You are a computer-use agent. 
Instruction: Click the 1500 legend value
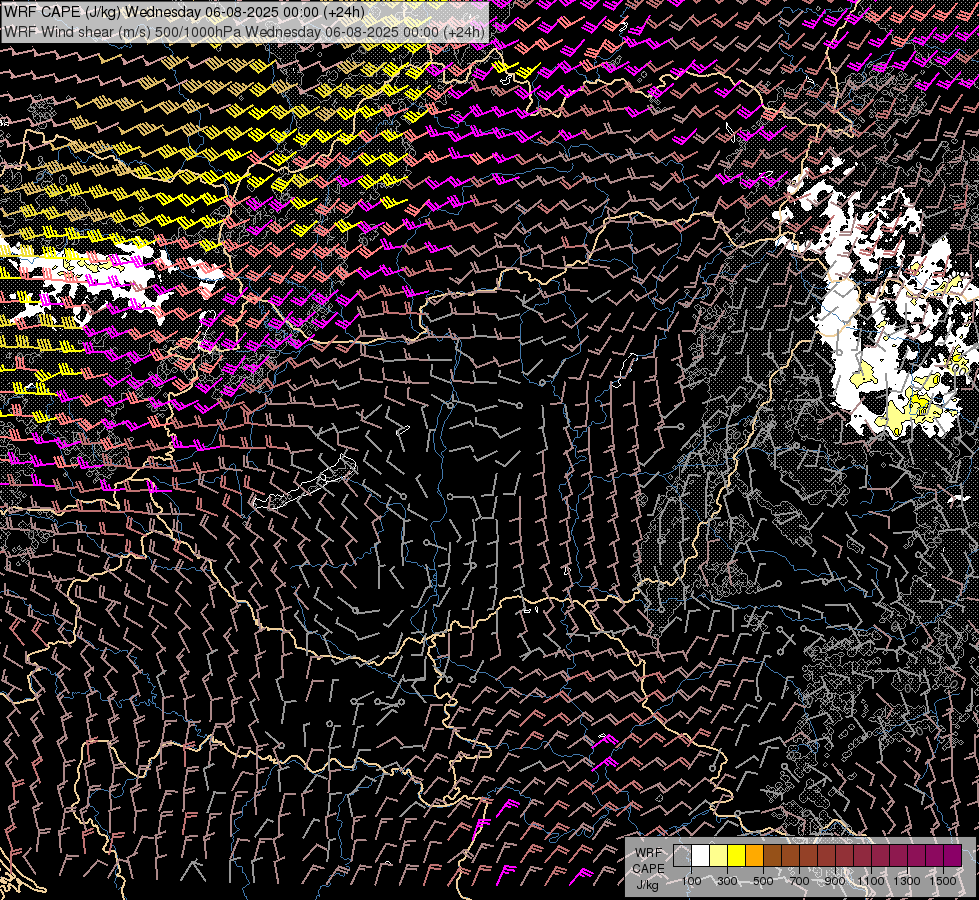pyautogui.click(x=943, y=881)
